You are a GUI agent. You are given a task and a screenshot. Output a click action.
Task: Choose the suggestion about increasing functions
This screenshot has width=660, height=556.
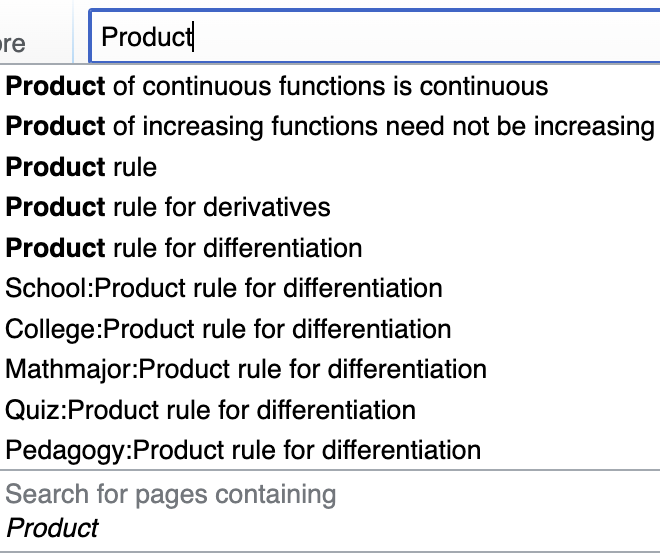(330, 126)
